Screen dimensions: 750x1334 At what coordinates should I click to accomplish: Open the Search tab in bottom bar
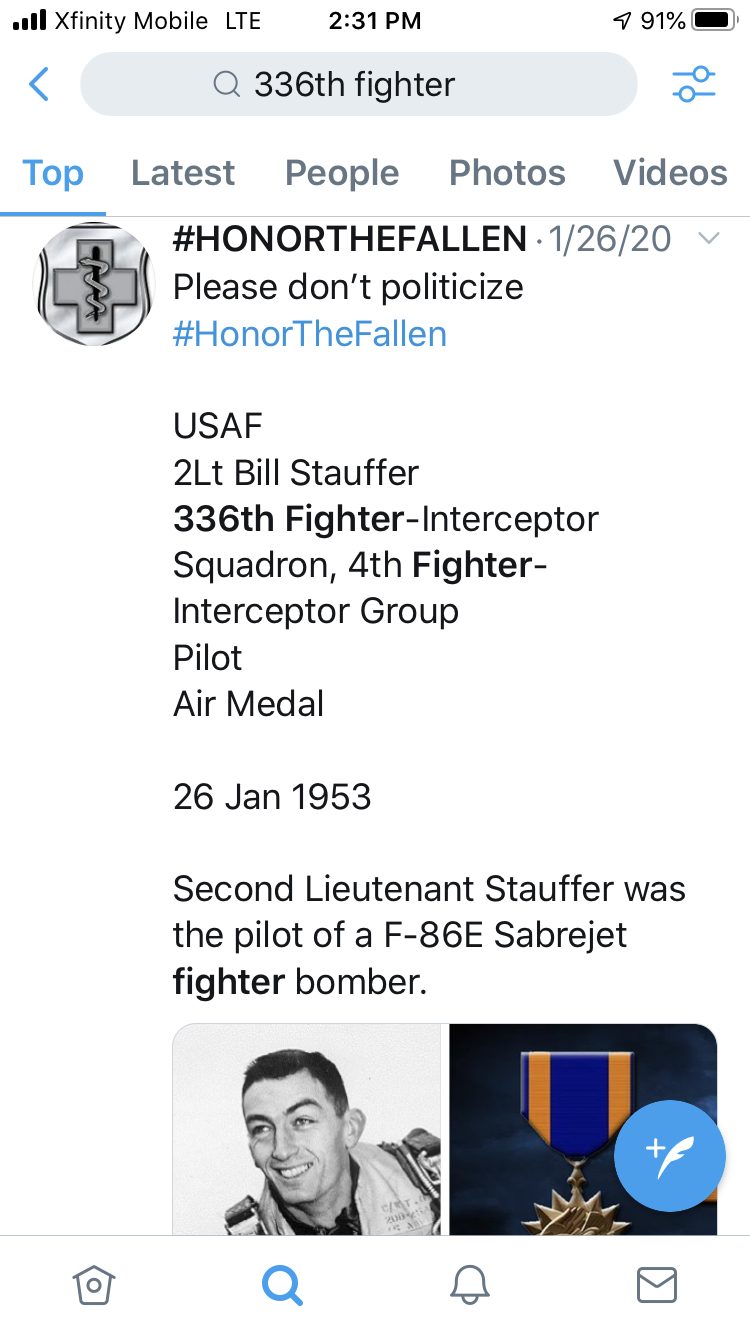[282, 1284]
